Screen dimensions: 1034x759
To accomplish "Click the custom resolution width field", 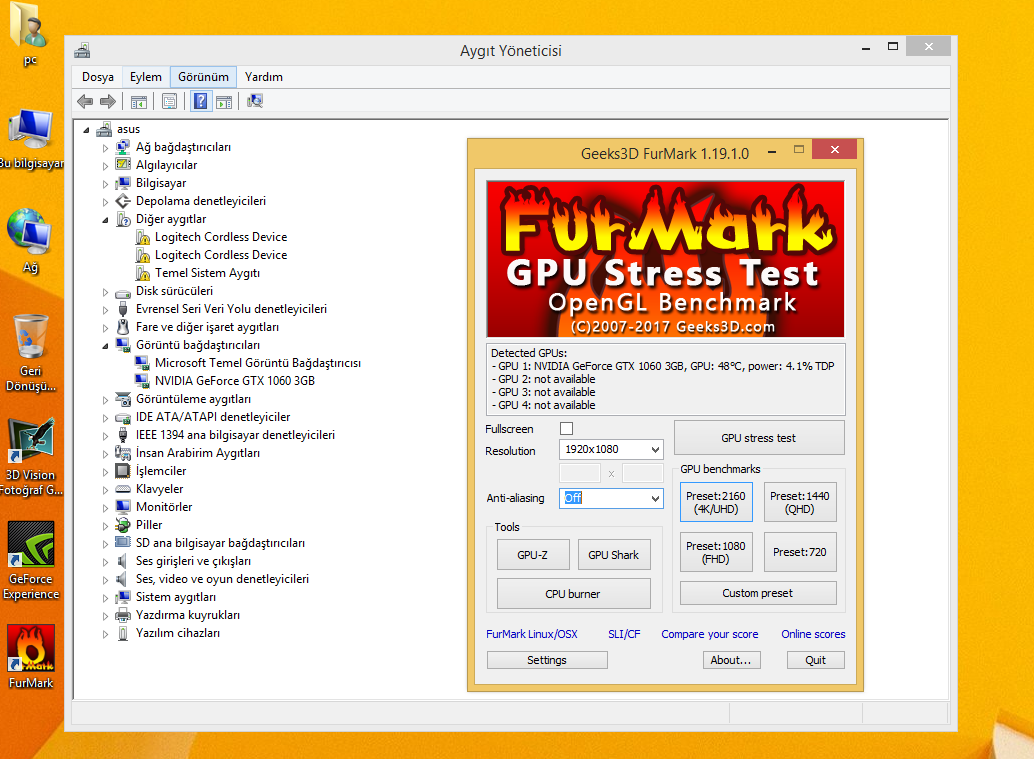I will pyautogui.click(x=580, y=473).
